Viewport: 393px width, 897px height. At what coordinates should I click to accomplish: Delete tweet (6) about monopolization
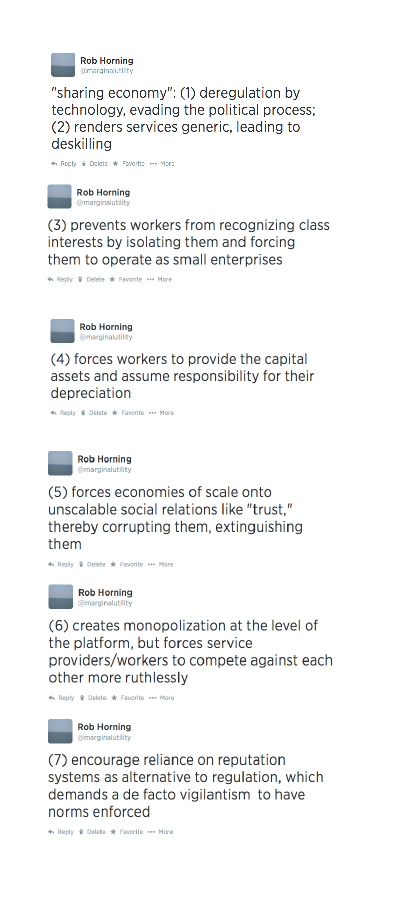click(93, 698)
